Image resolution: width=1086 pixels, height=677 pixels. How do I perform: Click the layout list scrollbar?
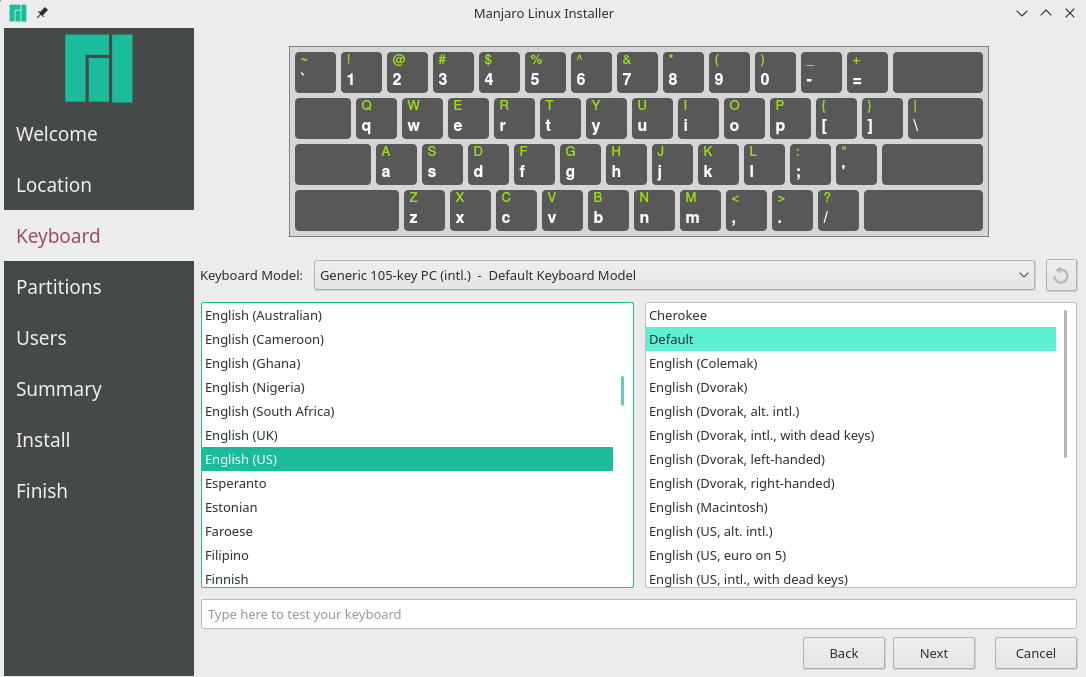(624, 390)
